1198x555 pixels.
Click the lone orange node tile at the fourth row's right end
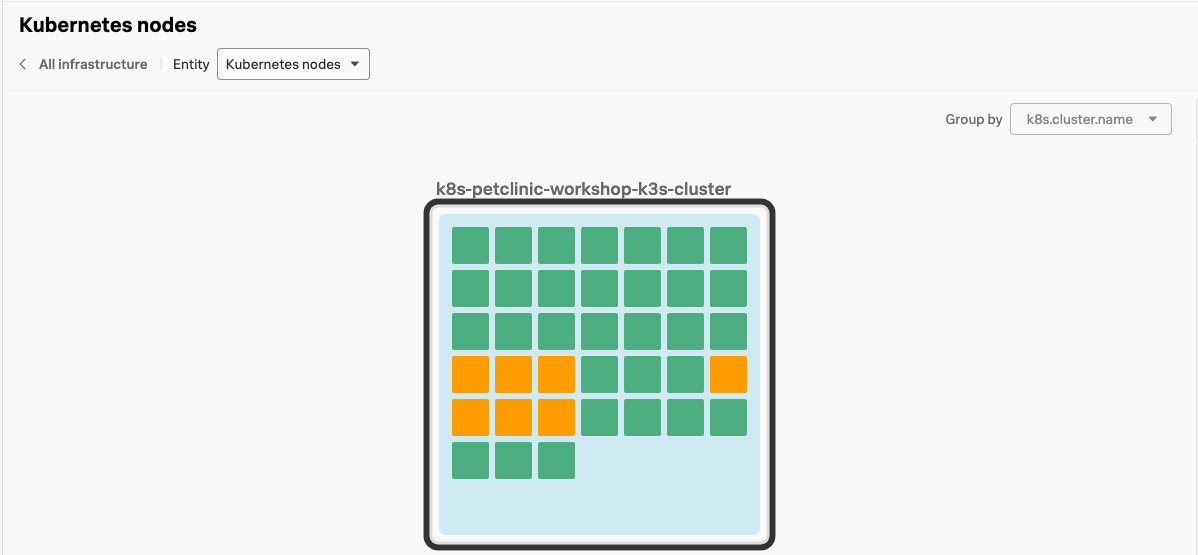click(728, 375)
